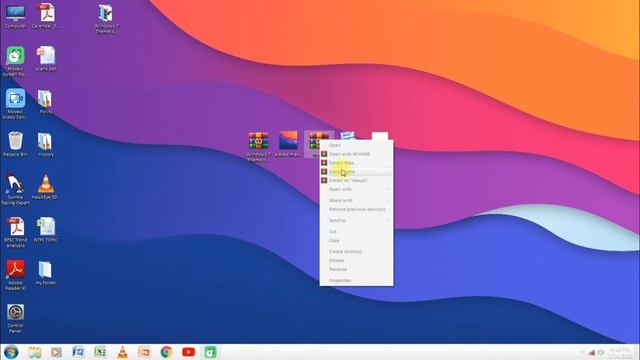Launch VLC media player from the taskbar

coord(122,352)
